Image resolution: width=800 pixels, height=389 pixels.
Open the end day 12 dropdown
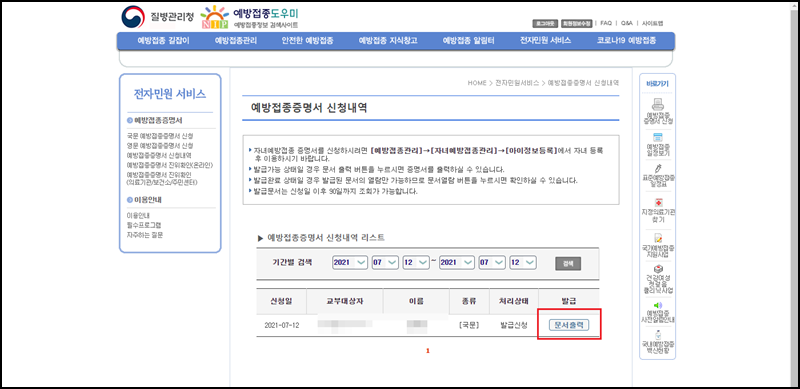523,262
